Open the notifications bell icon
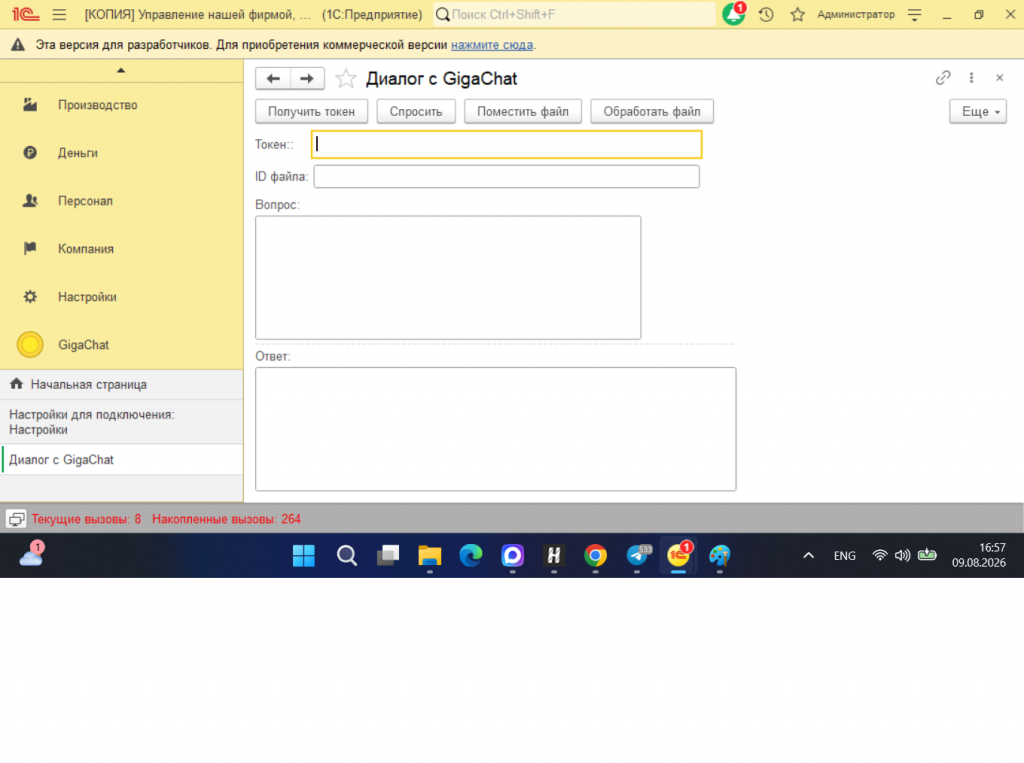 coord(733,14)
